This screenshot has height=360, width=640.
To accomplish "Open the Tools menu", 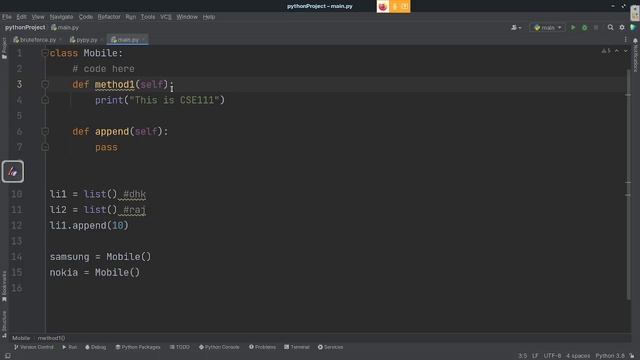I will 148,17.
